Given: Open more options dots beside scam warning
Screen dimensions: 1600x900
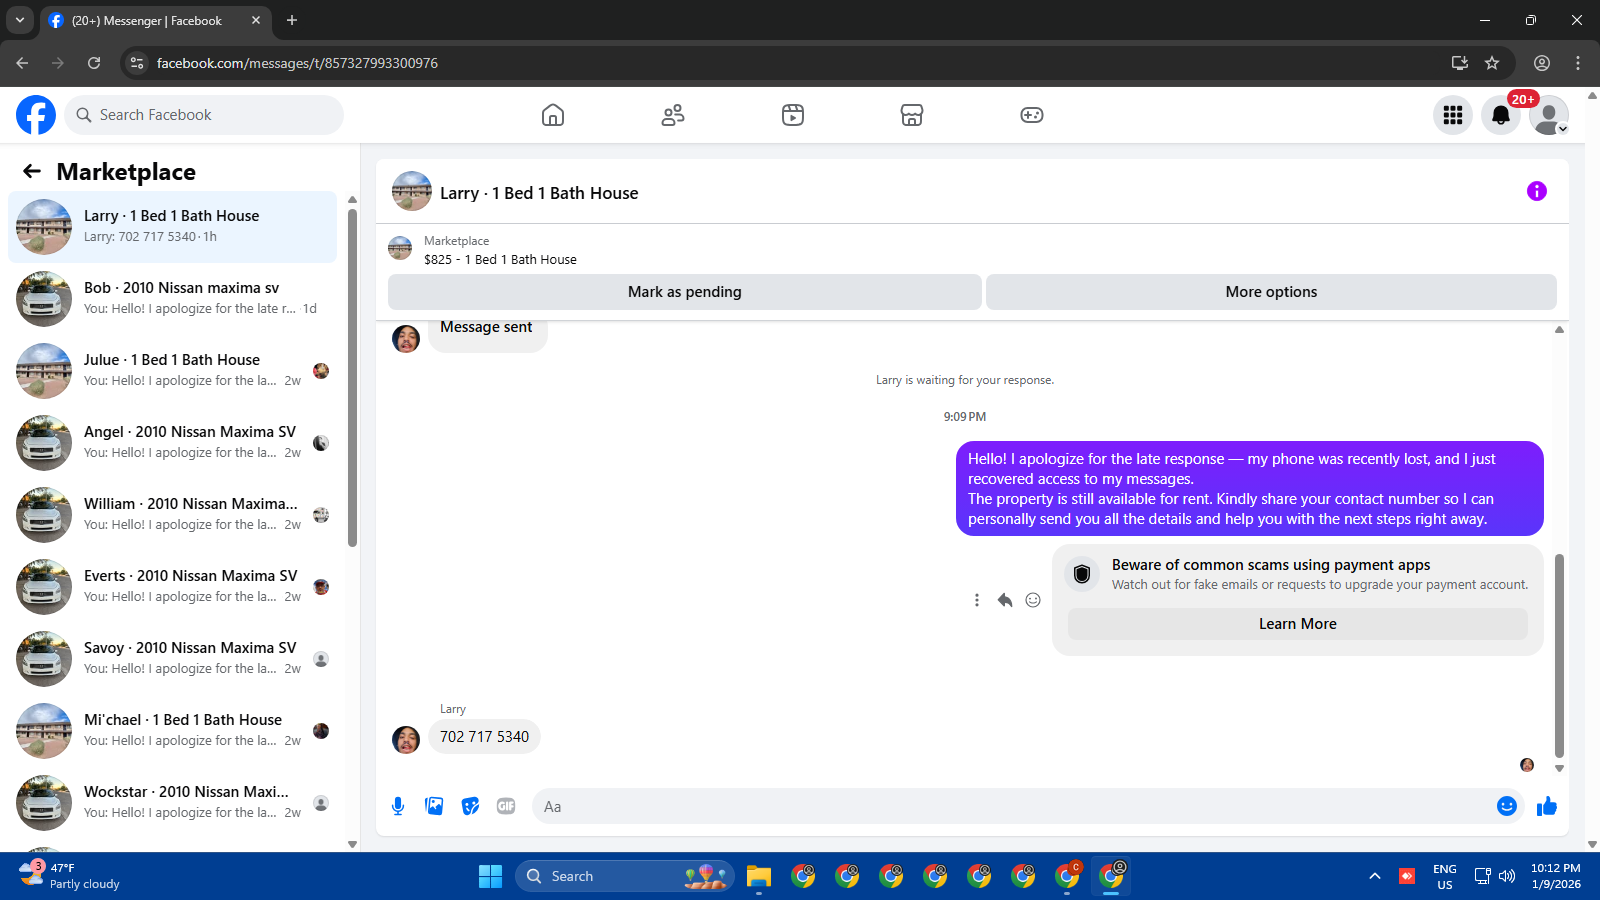Looking at the screenshot, I should 977,600.
